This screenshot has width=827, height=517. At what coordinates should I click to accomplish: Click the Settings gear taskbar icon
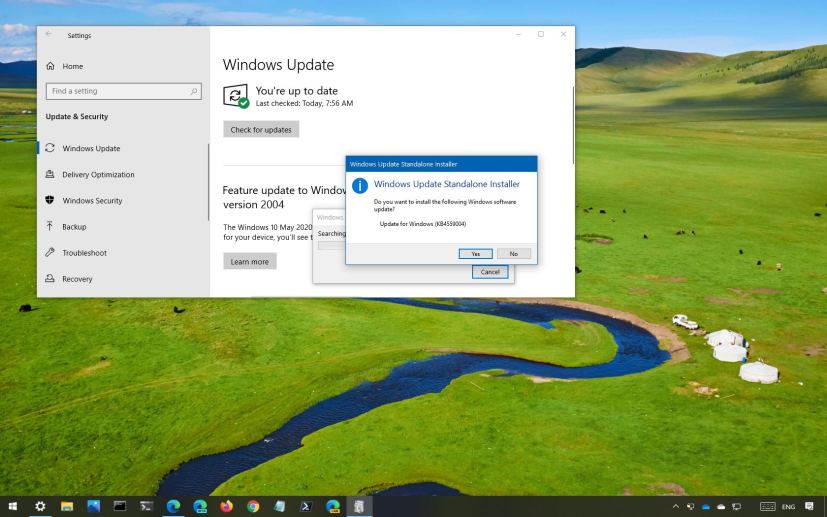coord(40,506)
